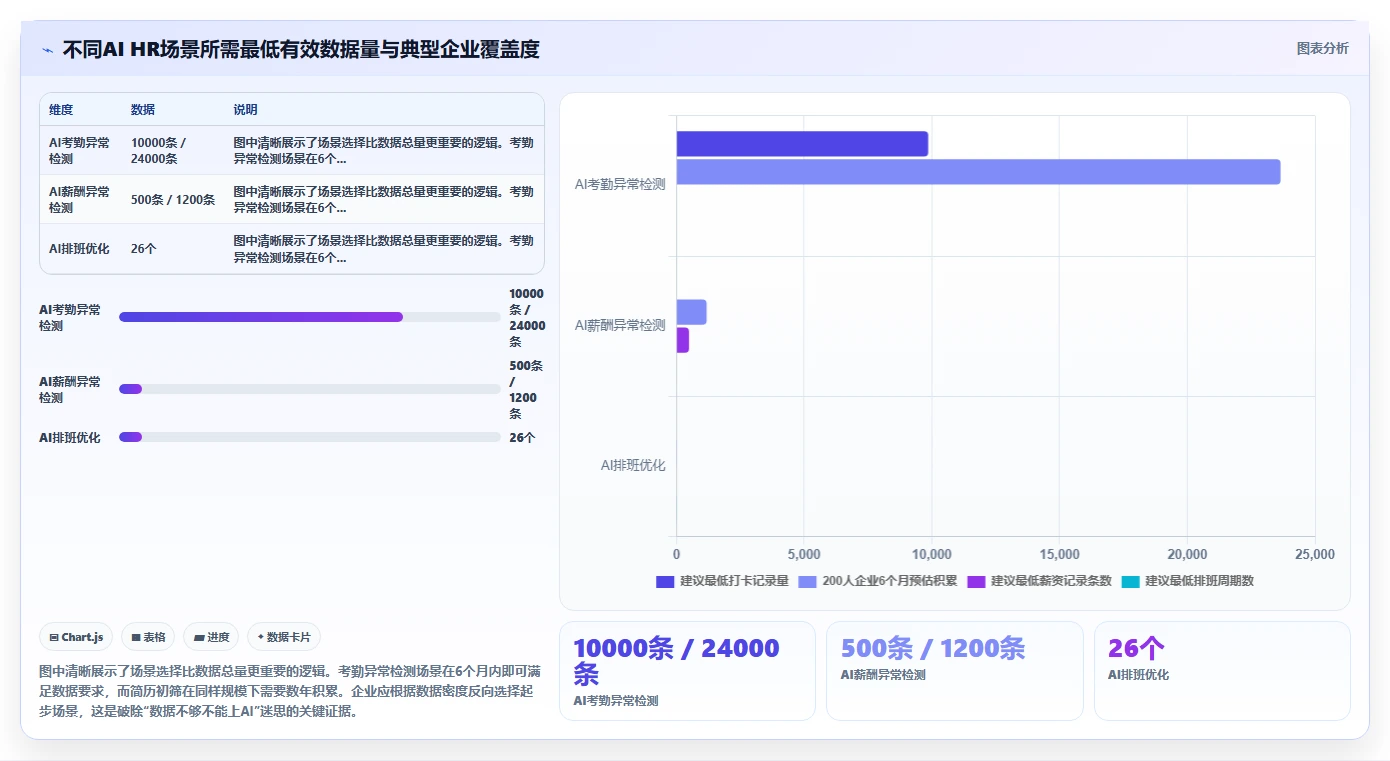
Task: Click the 数据 table column header
Action: [x=143, y=109]
